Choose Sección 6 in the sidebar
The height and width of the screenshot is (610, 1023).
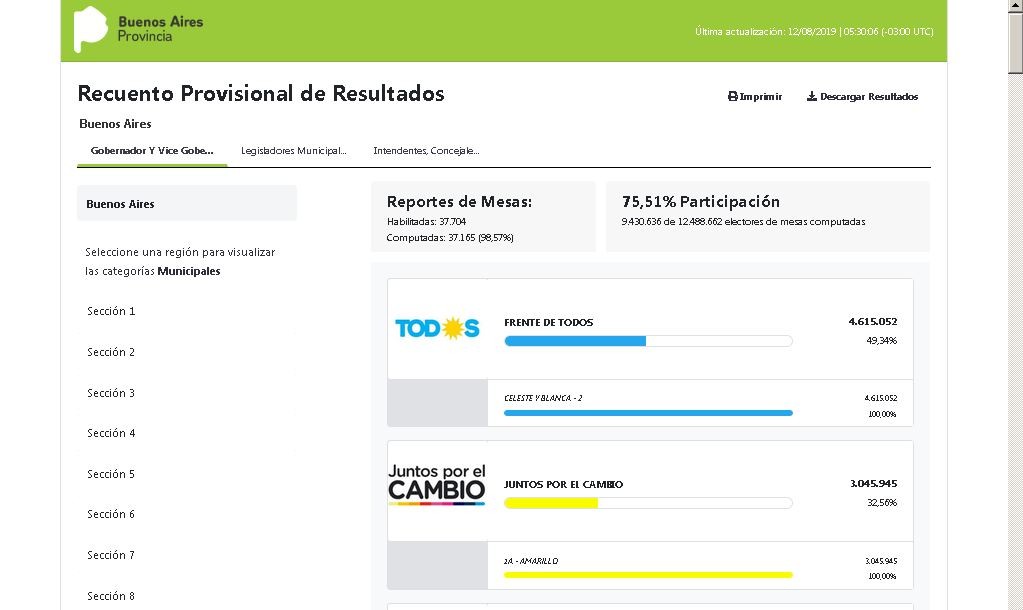coord(111,514)
